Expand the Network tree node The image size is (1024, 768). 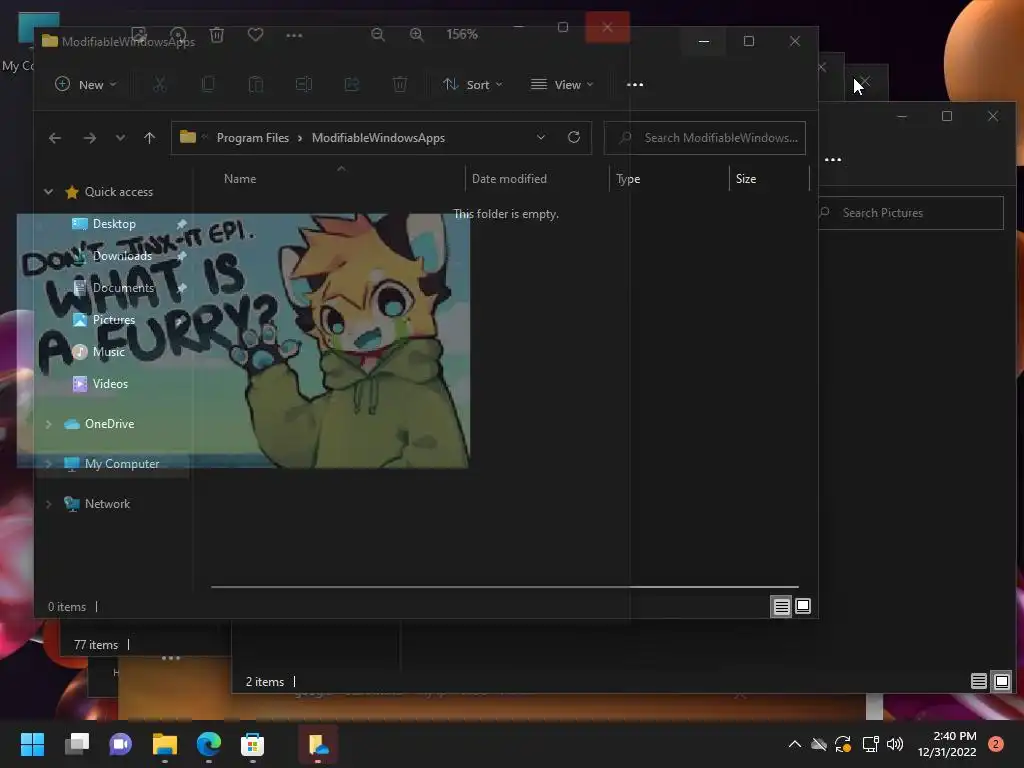pos(48,504)
